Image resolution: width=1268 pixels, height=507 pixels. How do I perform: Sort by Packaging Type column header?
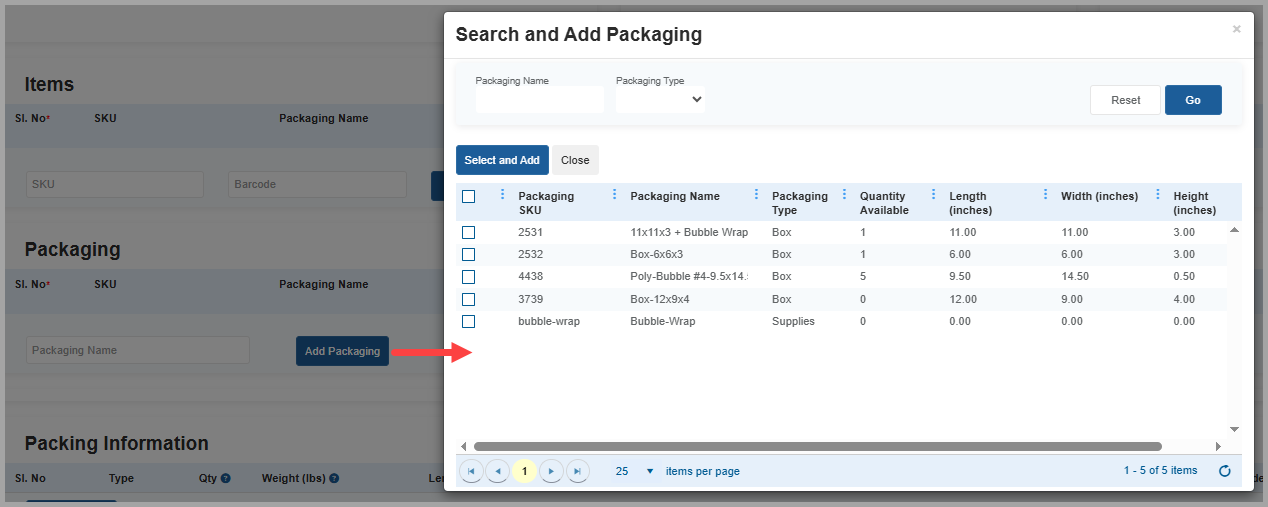pyautogui.click(x=800, y=203)
